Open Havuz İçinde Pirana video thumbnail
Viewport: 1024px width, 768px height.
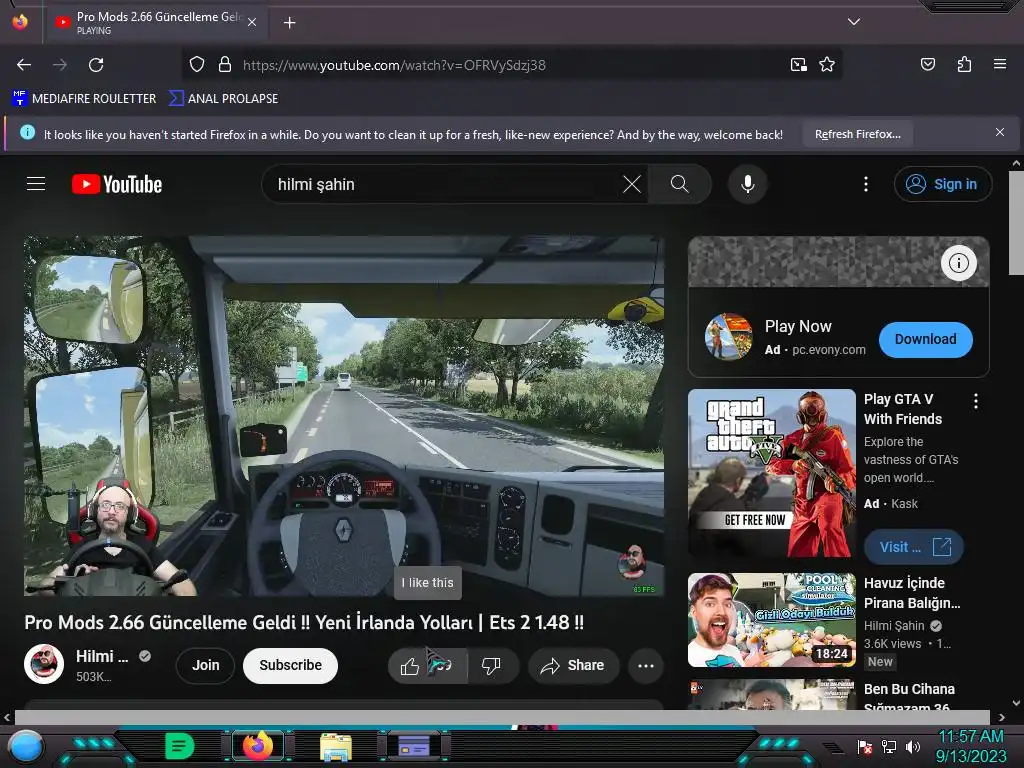(x=771, y=620)
